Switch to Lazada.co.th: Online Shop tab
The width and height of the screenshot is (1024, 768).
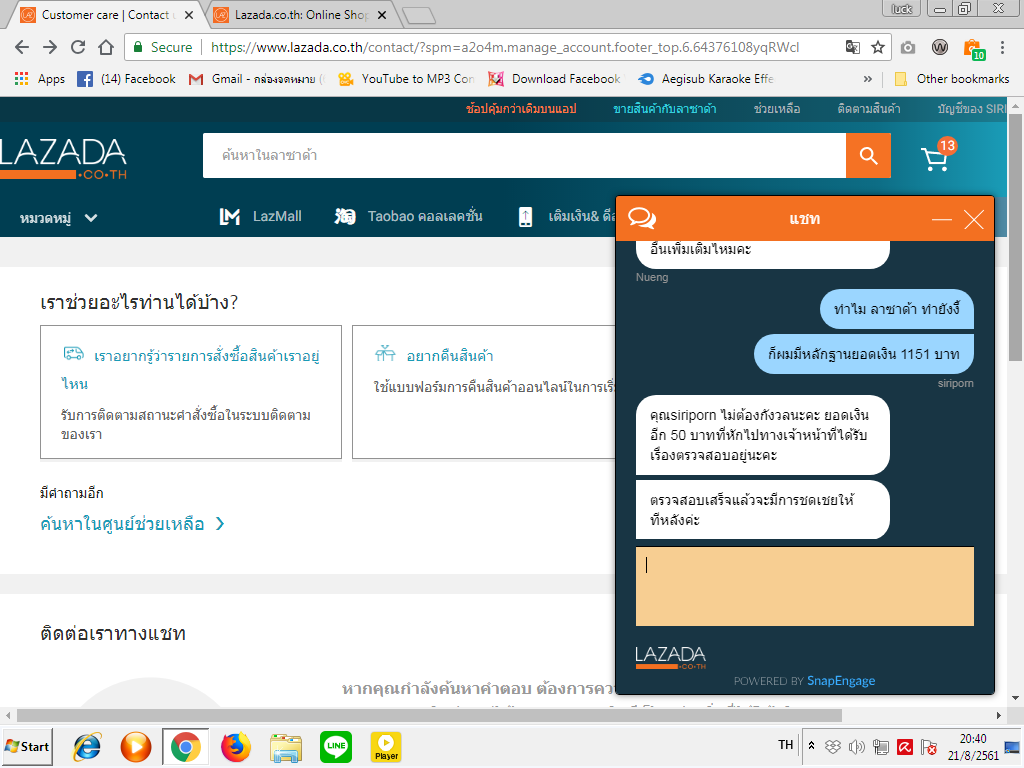tap(300, 14)
